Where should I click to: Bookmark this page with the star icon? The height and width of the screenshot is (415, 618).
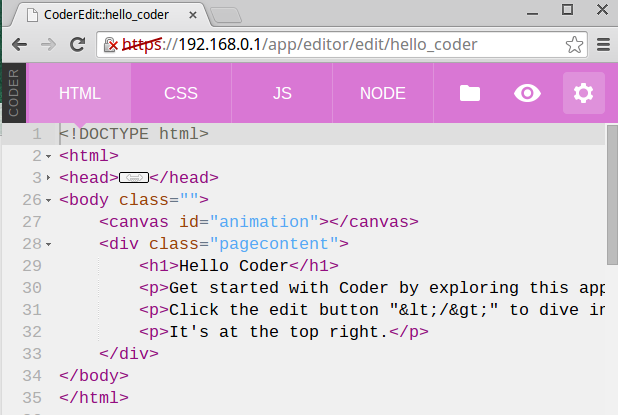coord(574,45)
